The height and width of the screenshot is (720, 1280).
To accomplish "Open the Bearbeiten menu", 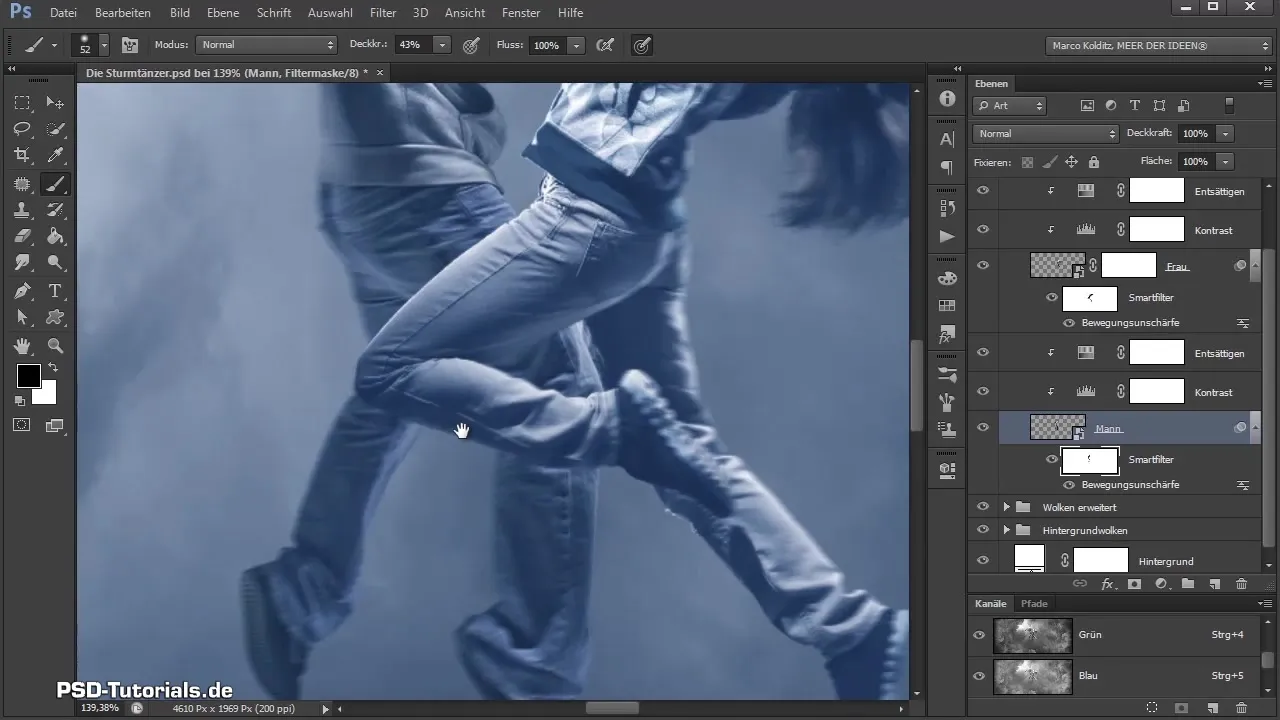I will 122,13.
